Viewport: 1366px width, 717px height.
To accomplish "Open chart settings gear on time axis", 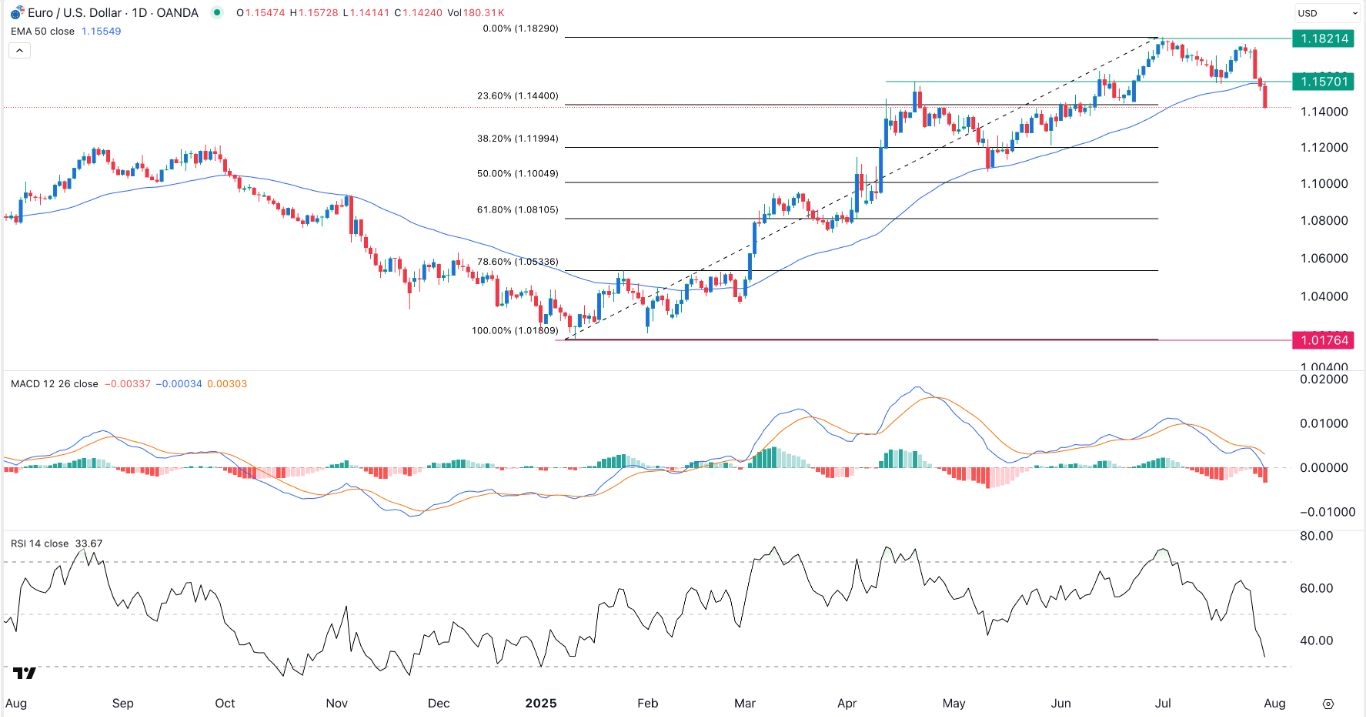I will (1328, 704).
